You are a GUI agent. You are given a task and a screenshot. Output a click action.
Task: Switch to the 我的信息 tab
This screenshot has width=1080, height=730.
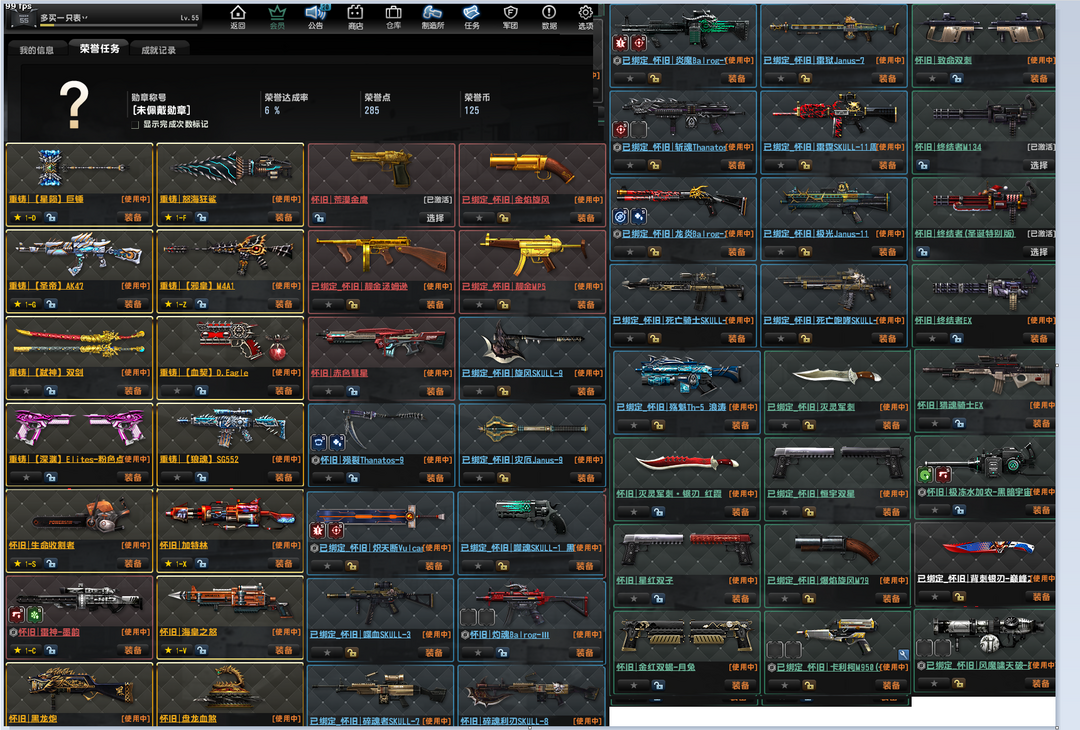point(37,50)
